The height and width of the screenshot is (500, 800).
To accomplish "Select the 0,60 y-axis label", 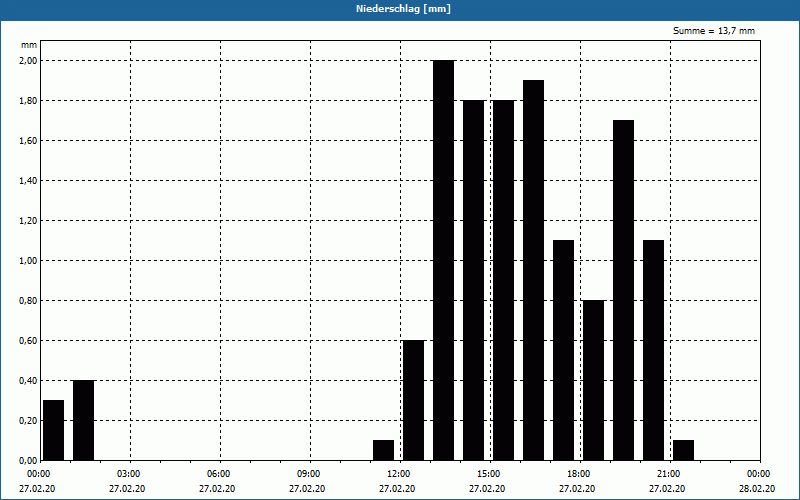I will tap(29, 340).
